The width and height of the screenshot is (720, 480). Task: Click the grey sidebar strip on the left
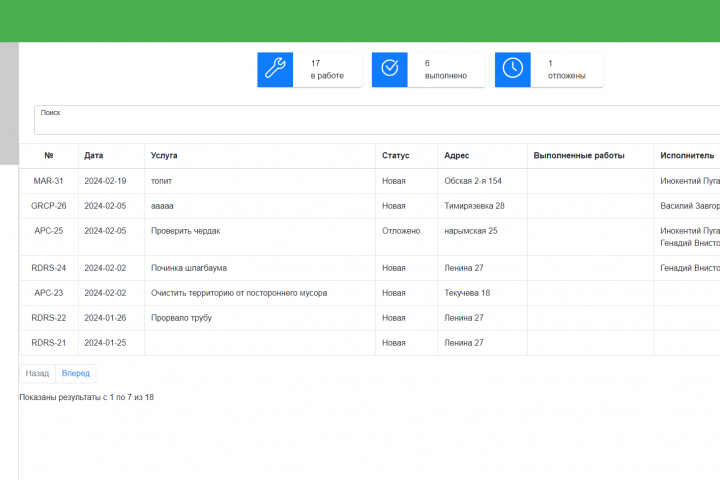9,103
